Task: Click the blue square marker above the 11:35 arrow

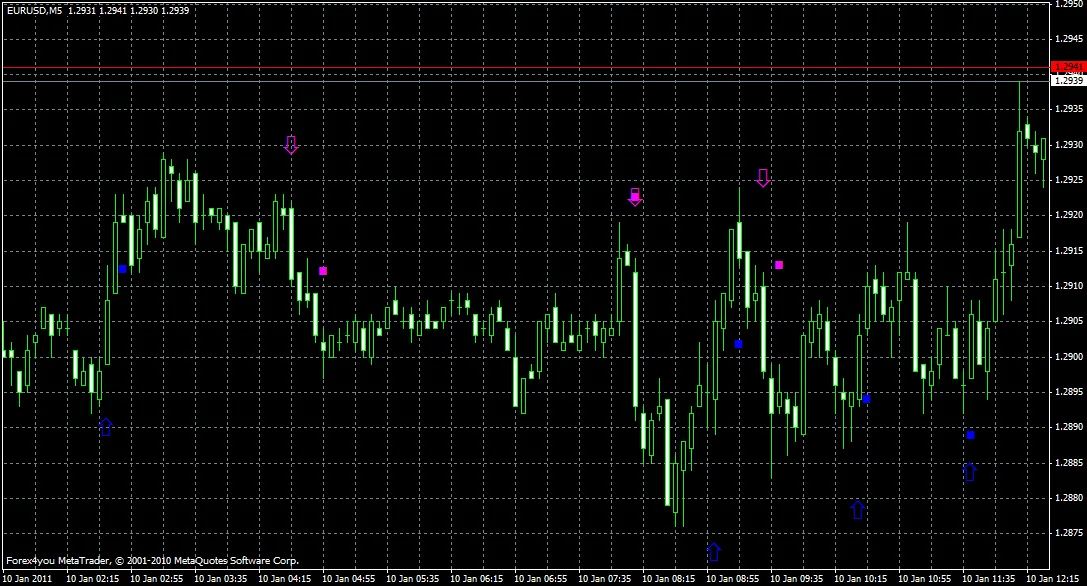Action: coord(971,435)
